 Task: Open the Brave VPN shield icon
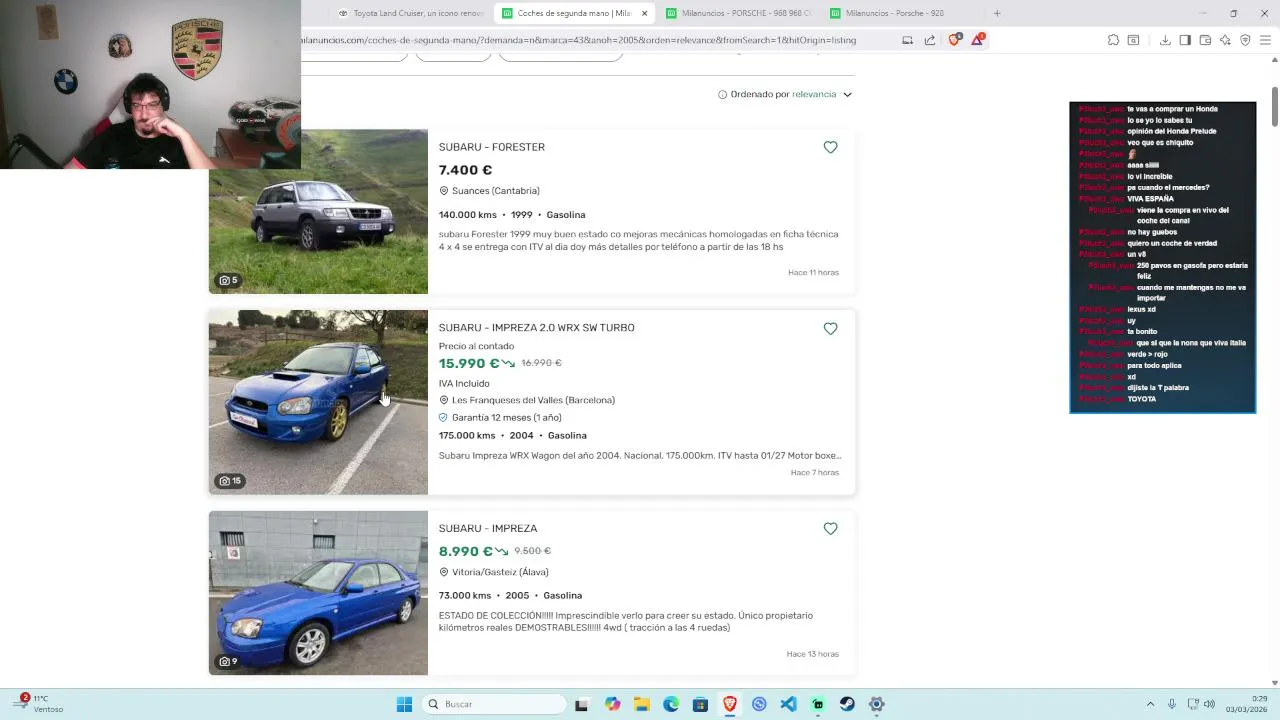click(x=1245, y=40)
